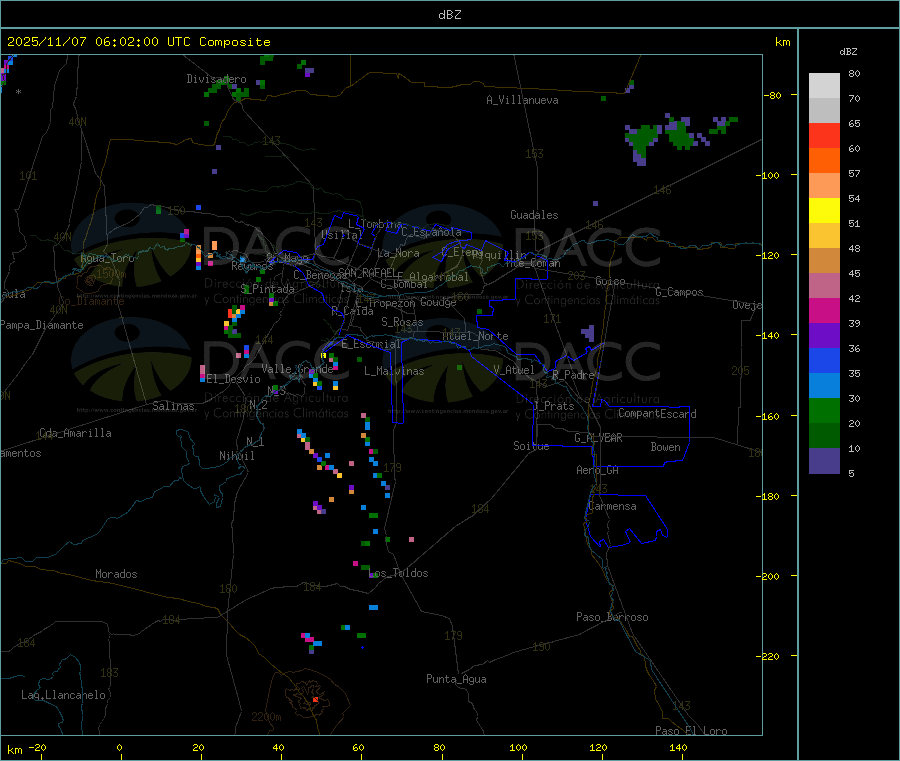This screenshot has width=900, height=761.
Task: Click the 65 dBZ gray color swatch
Action: tap(824, 111)
